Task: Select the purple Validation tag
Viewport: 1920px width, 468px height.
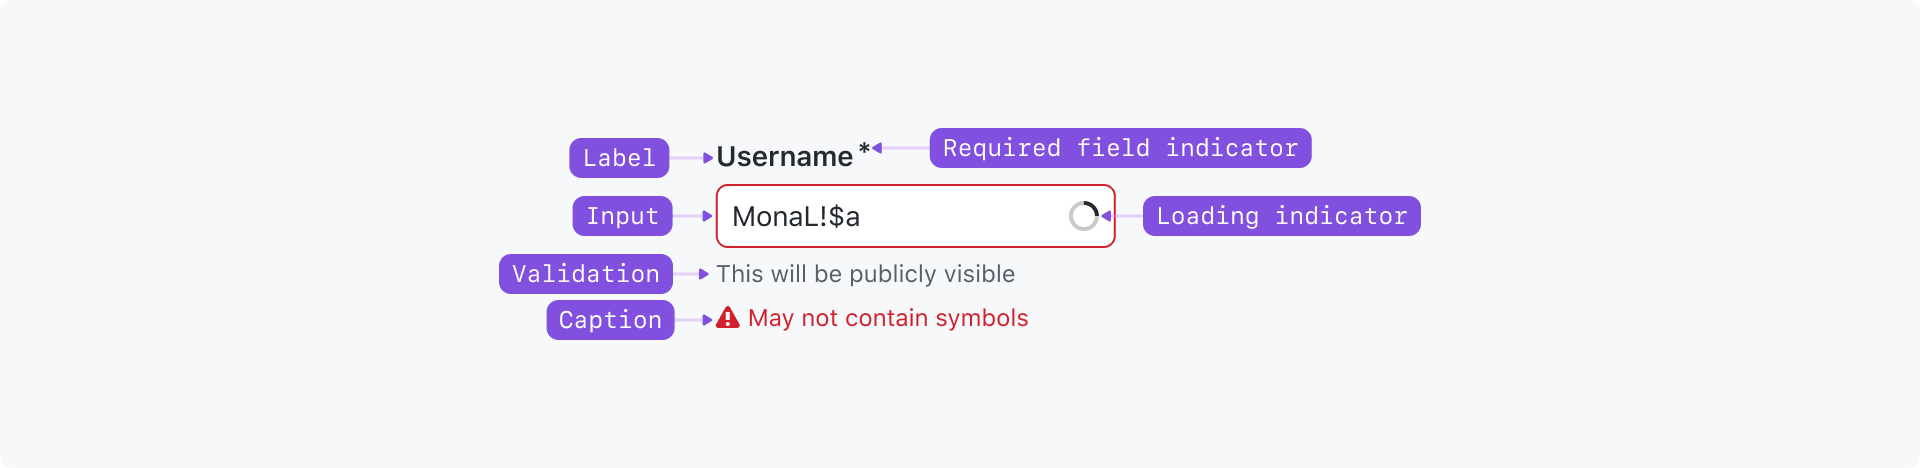Action: (586, 274)
